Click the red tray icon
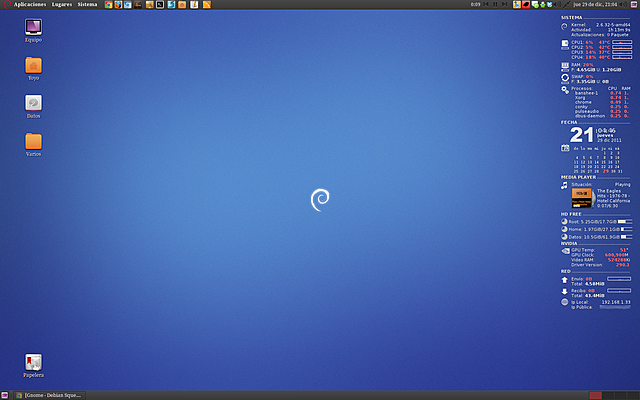 [x=526, y=4]
